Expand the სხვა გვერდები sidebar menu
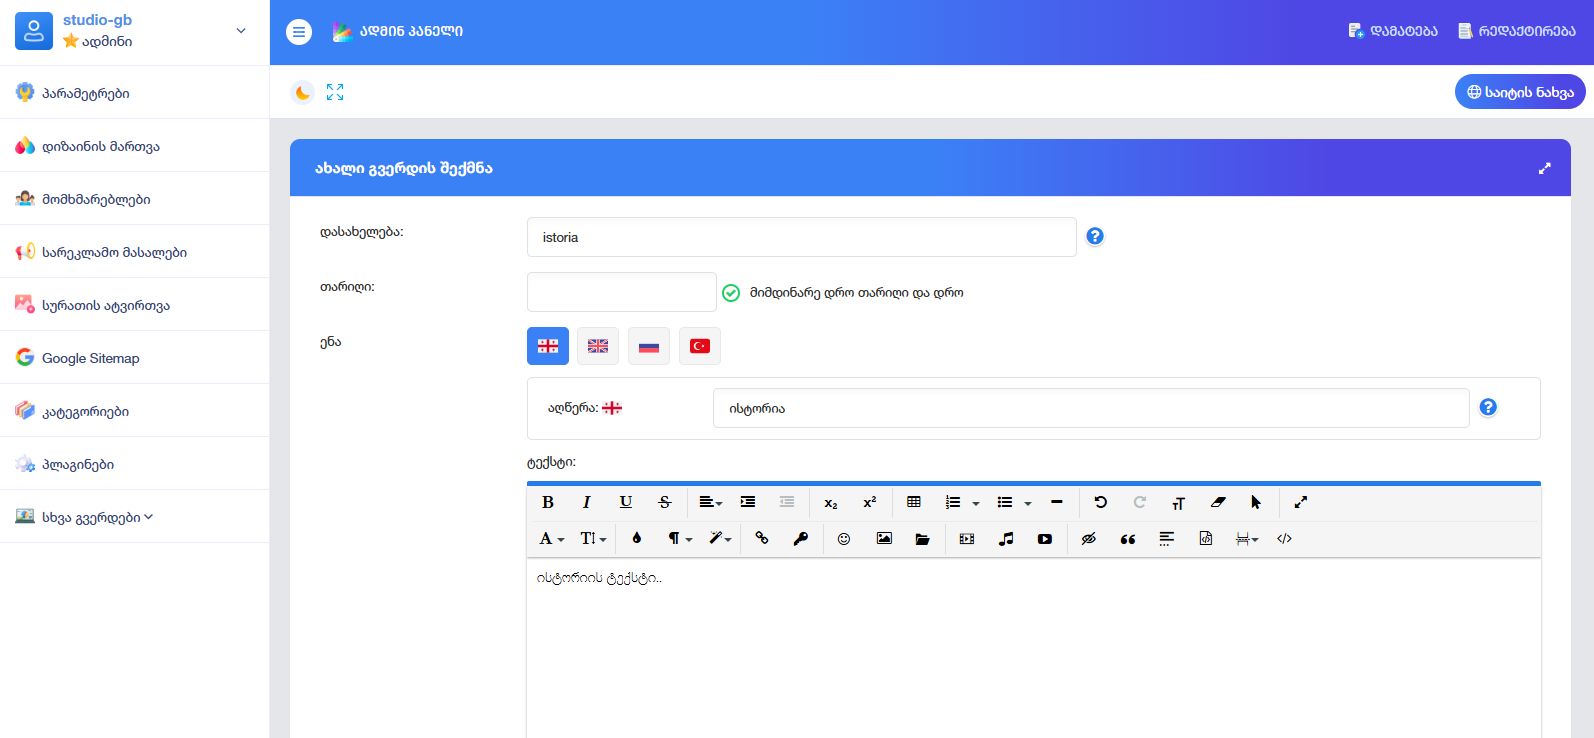The height and width of the screenshot is (738, 1594). tap(97, 517)
